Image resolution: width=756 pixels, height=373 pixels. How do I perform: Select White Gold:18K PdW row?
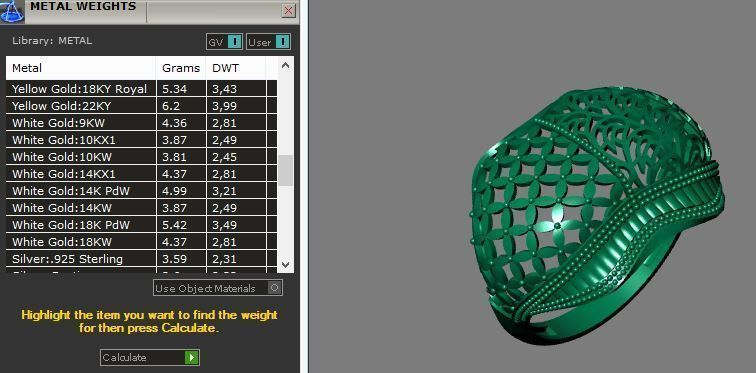141,225
